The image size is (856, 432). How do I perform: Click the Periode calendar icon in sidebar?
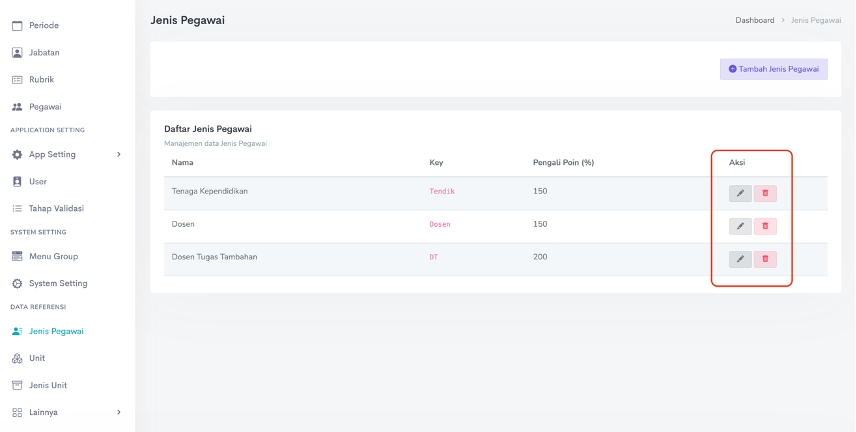click(x=17, y=25)
